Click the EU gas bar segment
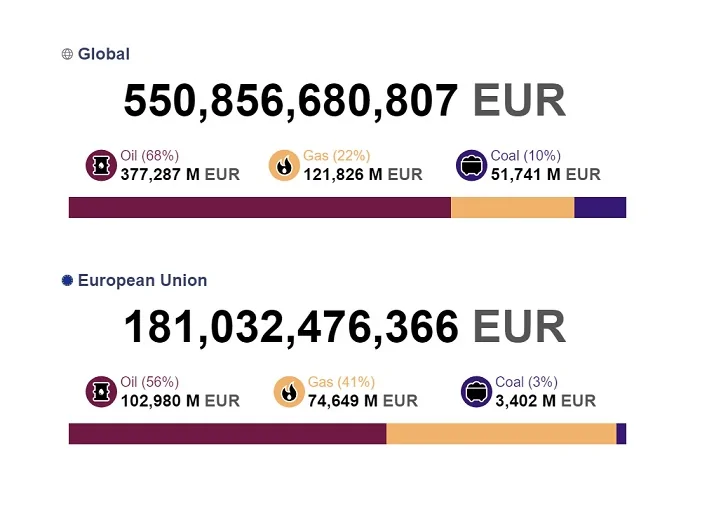 tap(501, 433)
